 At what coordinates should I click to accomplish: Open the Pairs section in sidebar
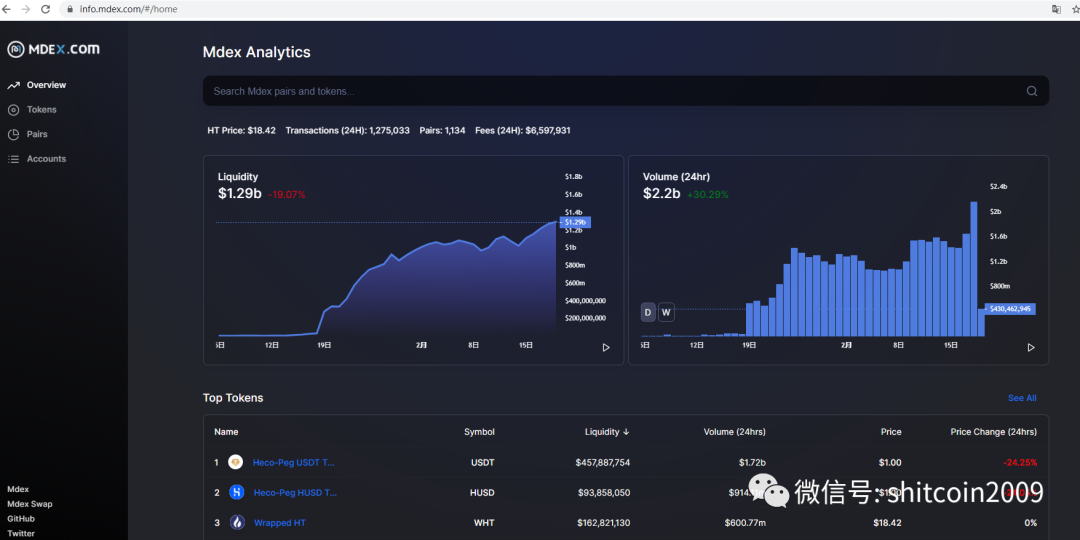37,134
